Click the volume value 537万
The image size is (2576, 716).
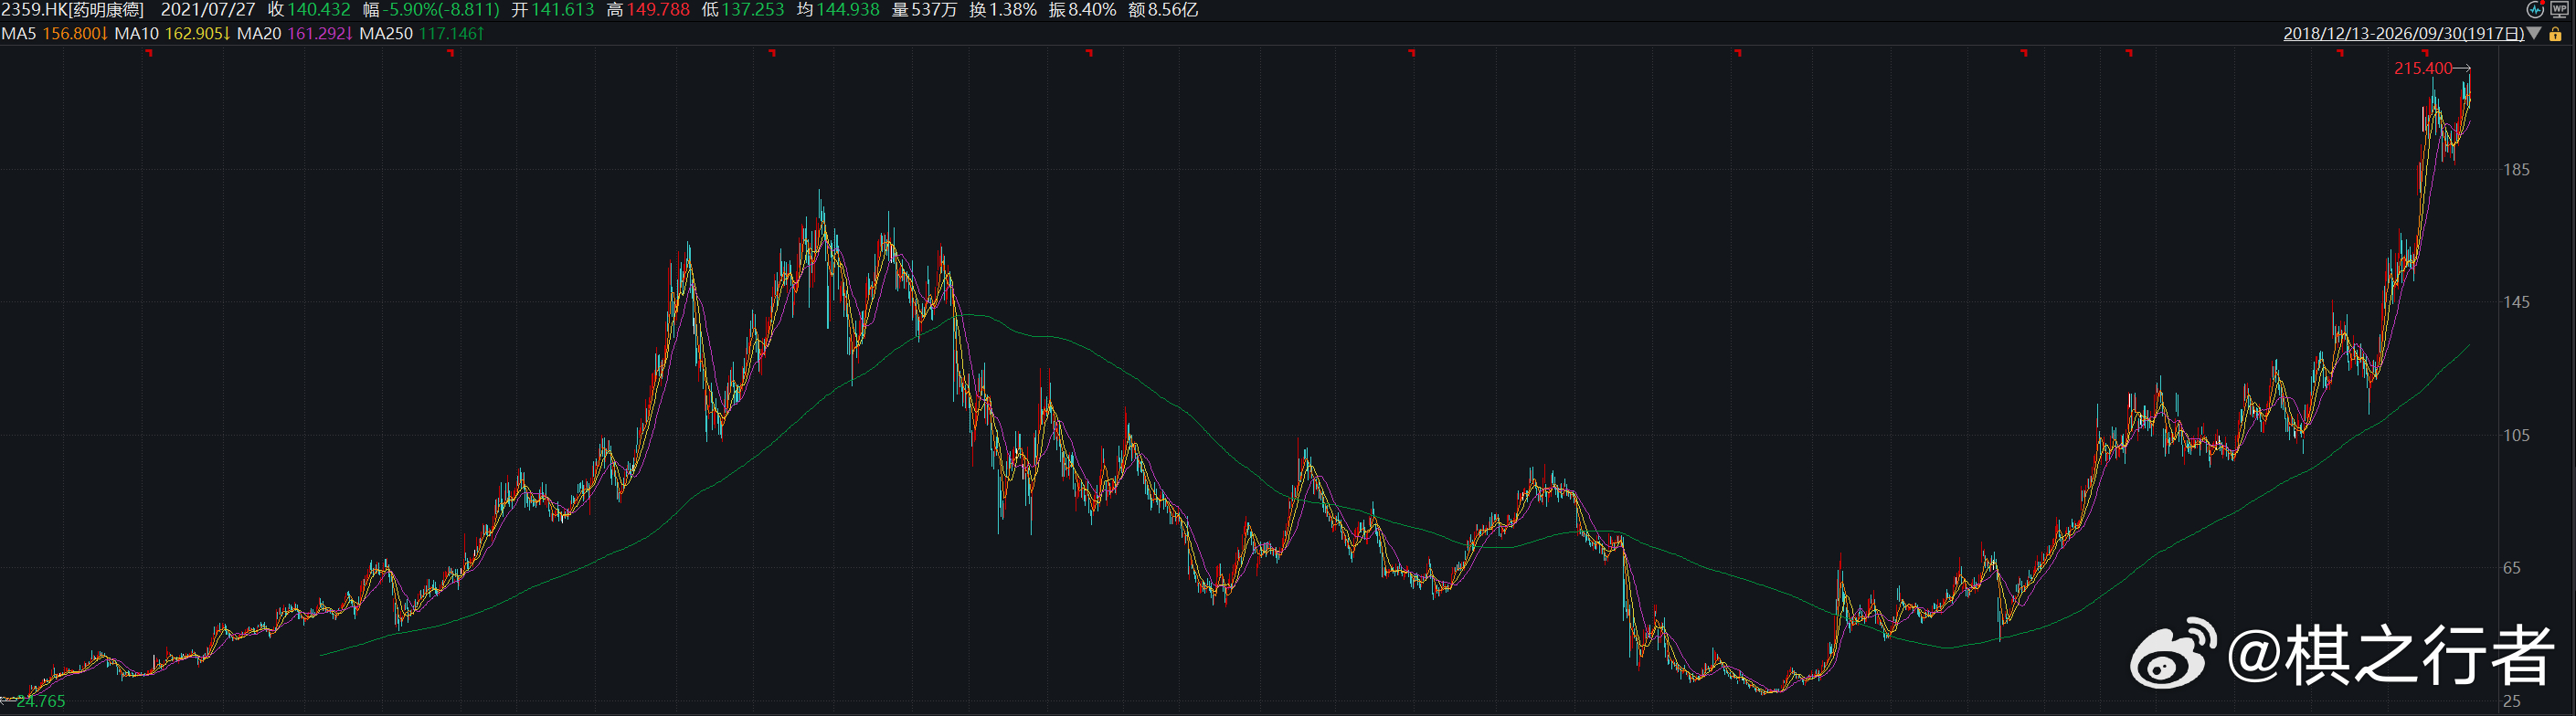[934, 10]
